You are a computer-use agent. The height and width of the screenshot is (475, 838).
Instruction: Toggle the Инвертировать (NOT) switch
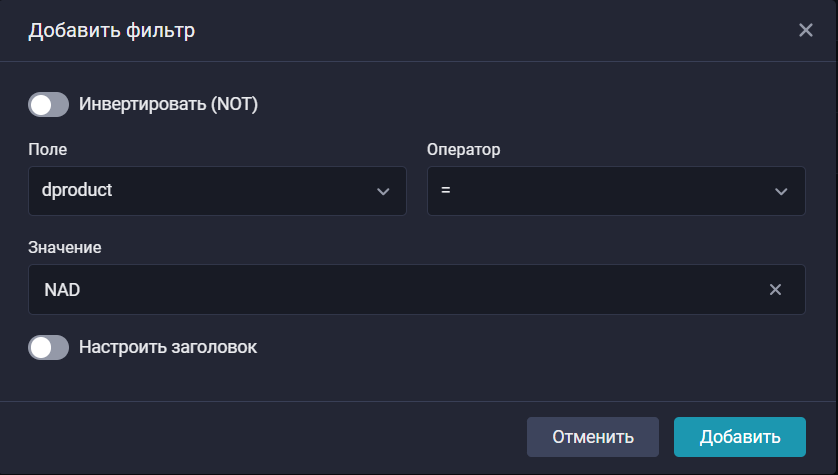48,104
